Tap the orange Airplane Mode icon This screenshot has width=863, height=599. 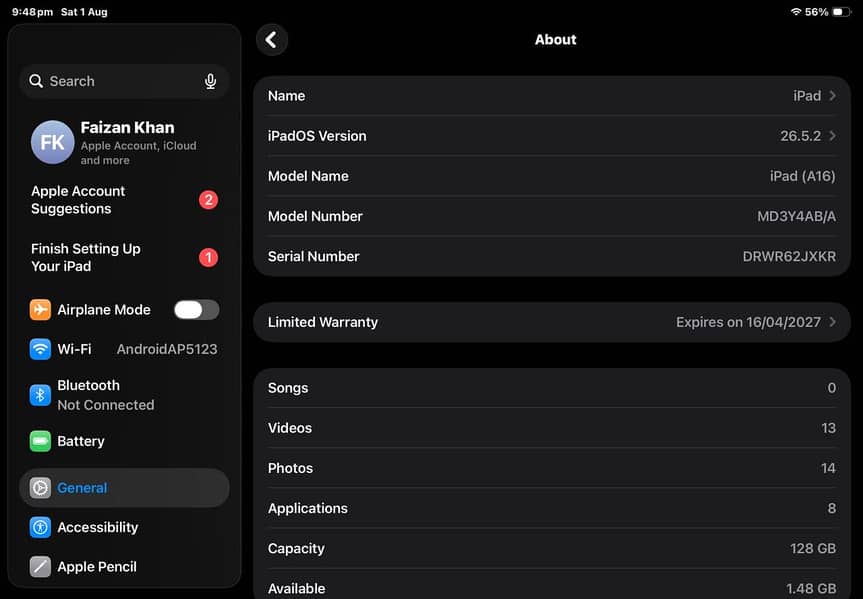click(x=40, y=309)
